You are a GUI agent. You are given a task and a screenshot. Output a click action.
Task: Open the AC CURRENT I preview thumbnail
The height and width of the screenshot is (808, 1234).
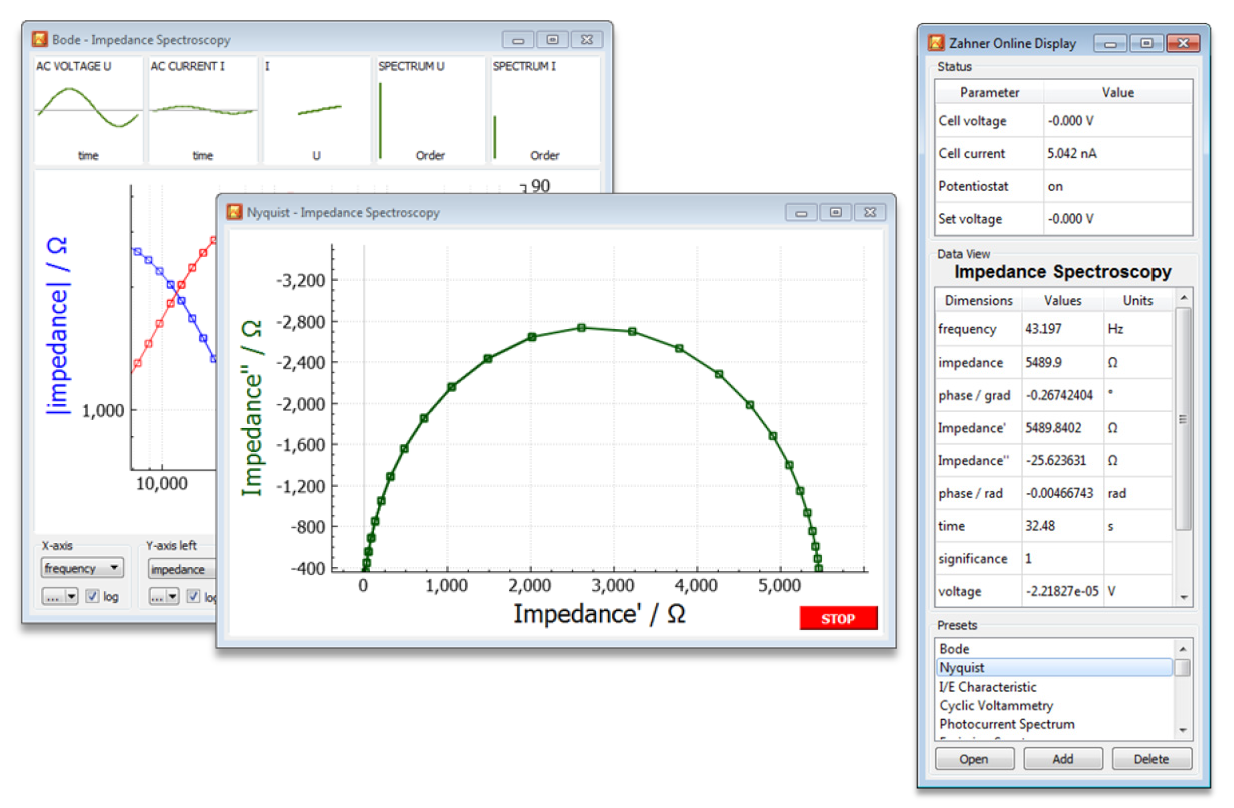pyautogui.click(x=203, y=110)
